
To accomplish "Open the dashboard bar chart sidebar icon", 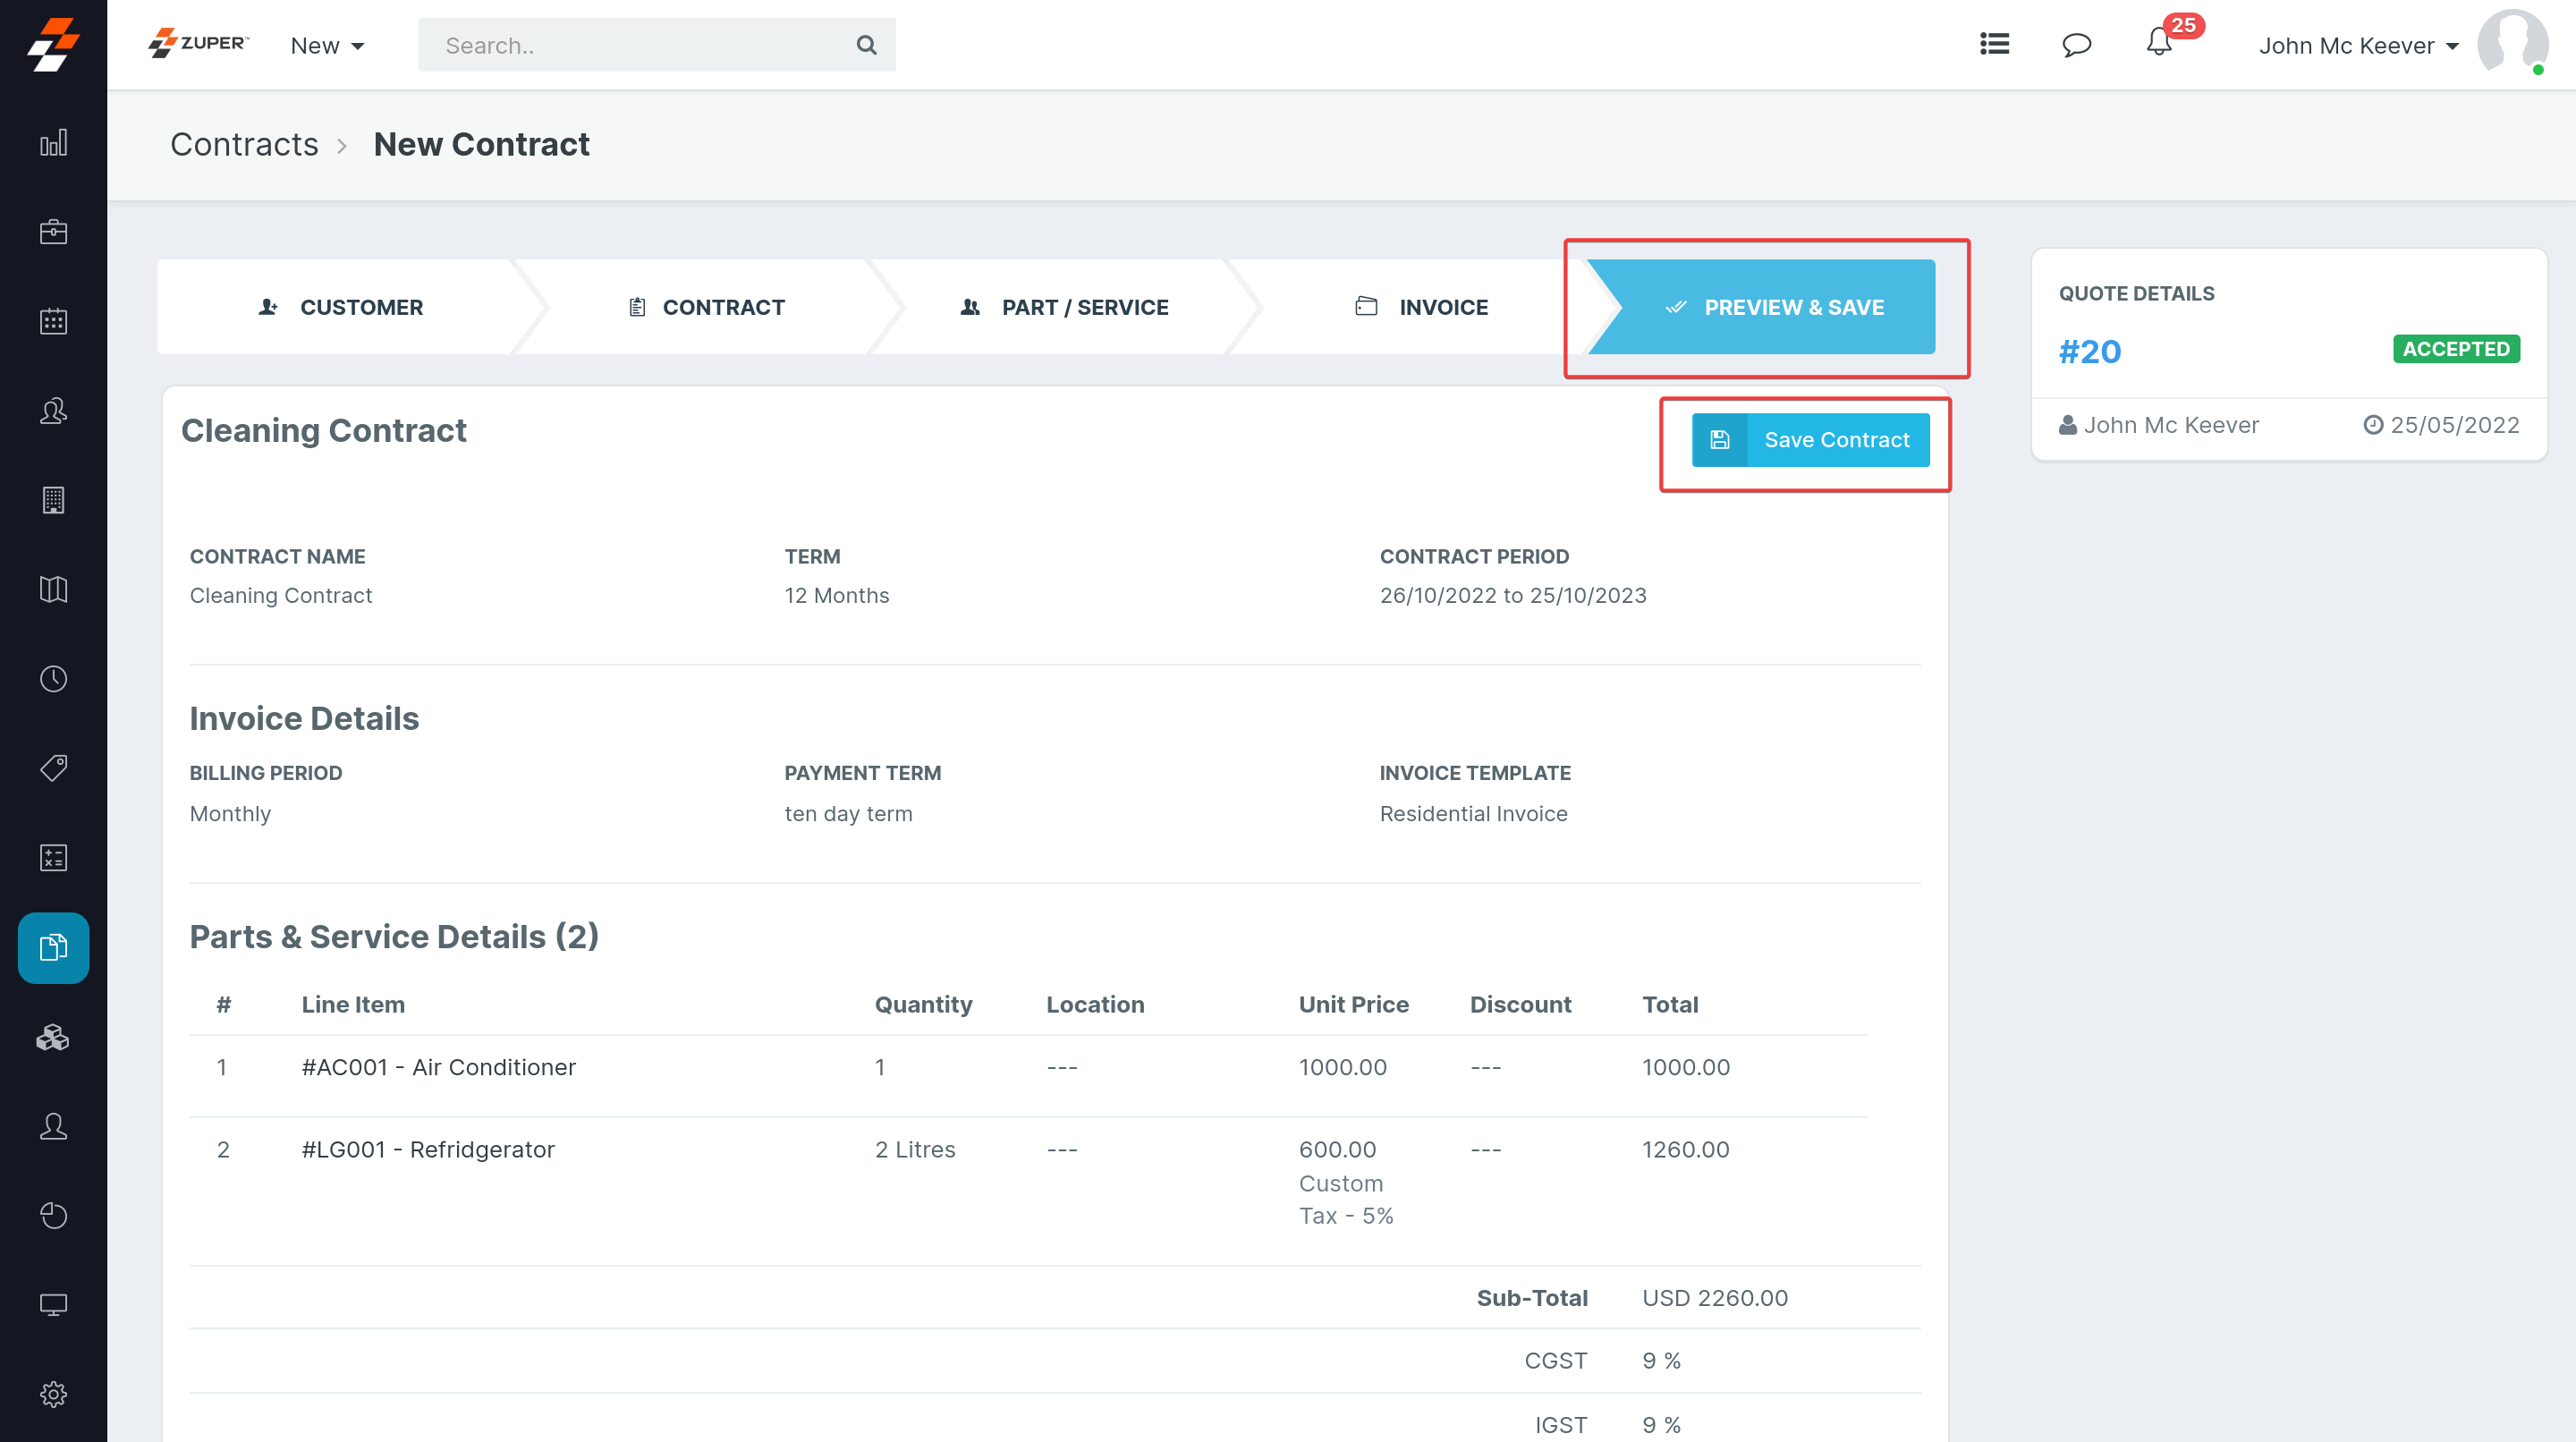I will 53,143.
